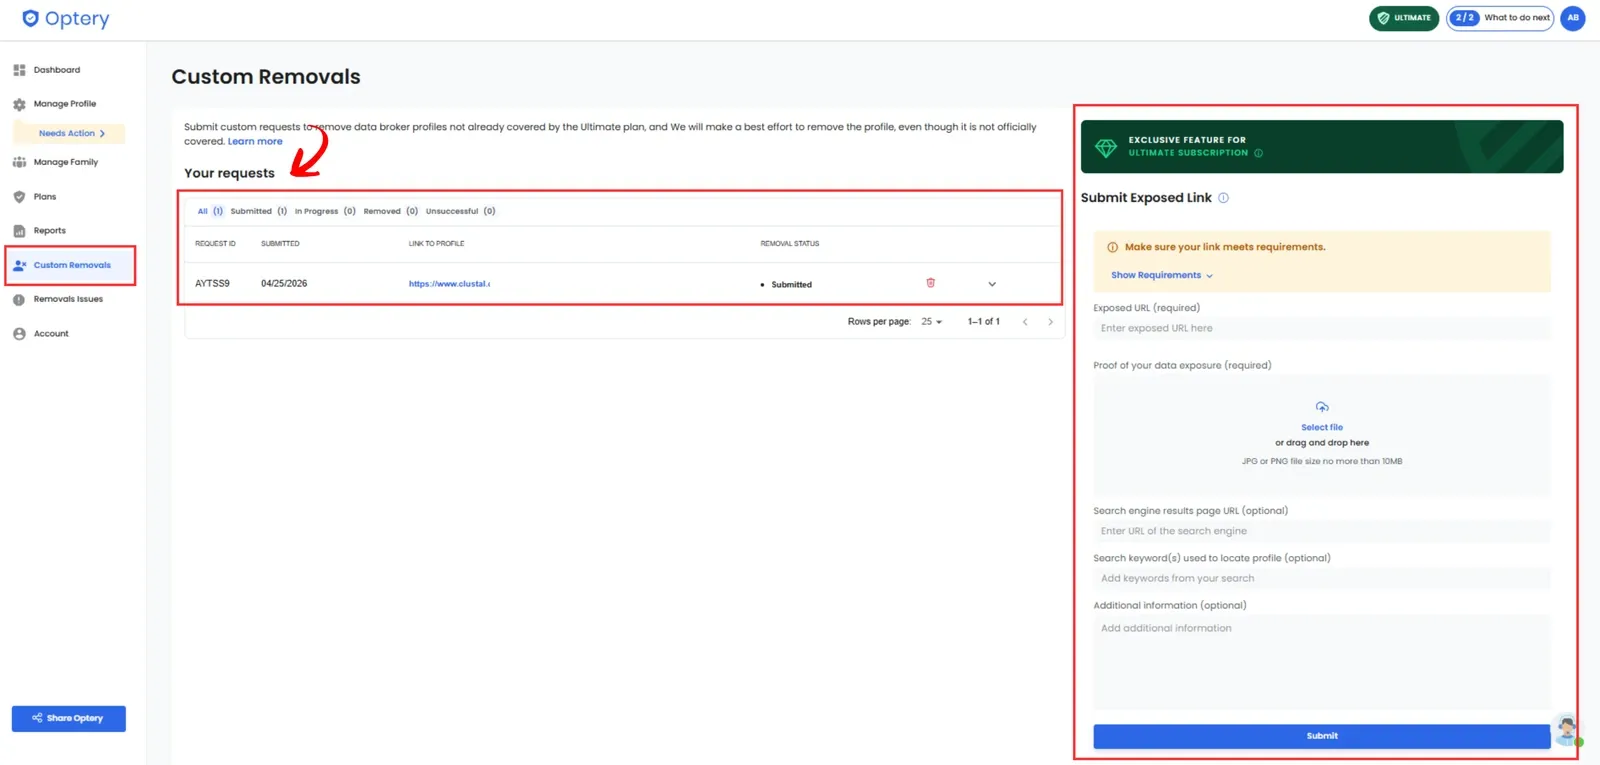
Task: Click the Ultimate plan badge
Action: (1404, 18)
